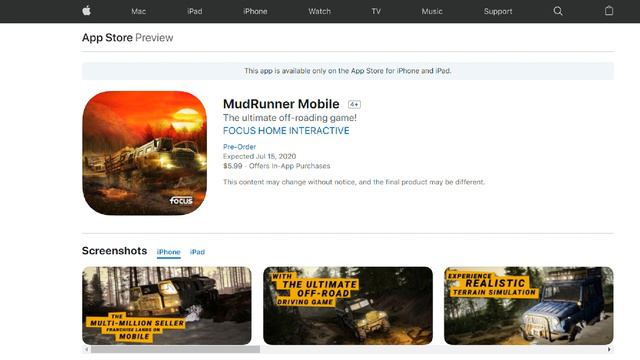
Task: Click the Realistic Terrain Simulation screenshot
Action: pyautogui.click(x=529, y=306)
